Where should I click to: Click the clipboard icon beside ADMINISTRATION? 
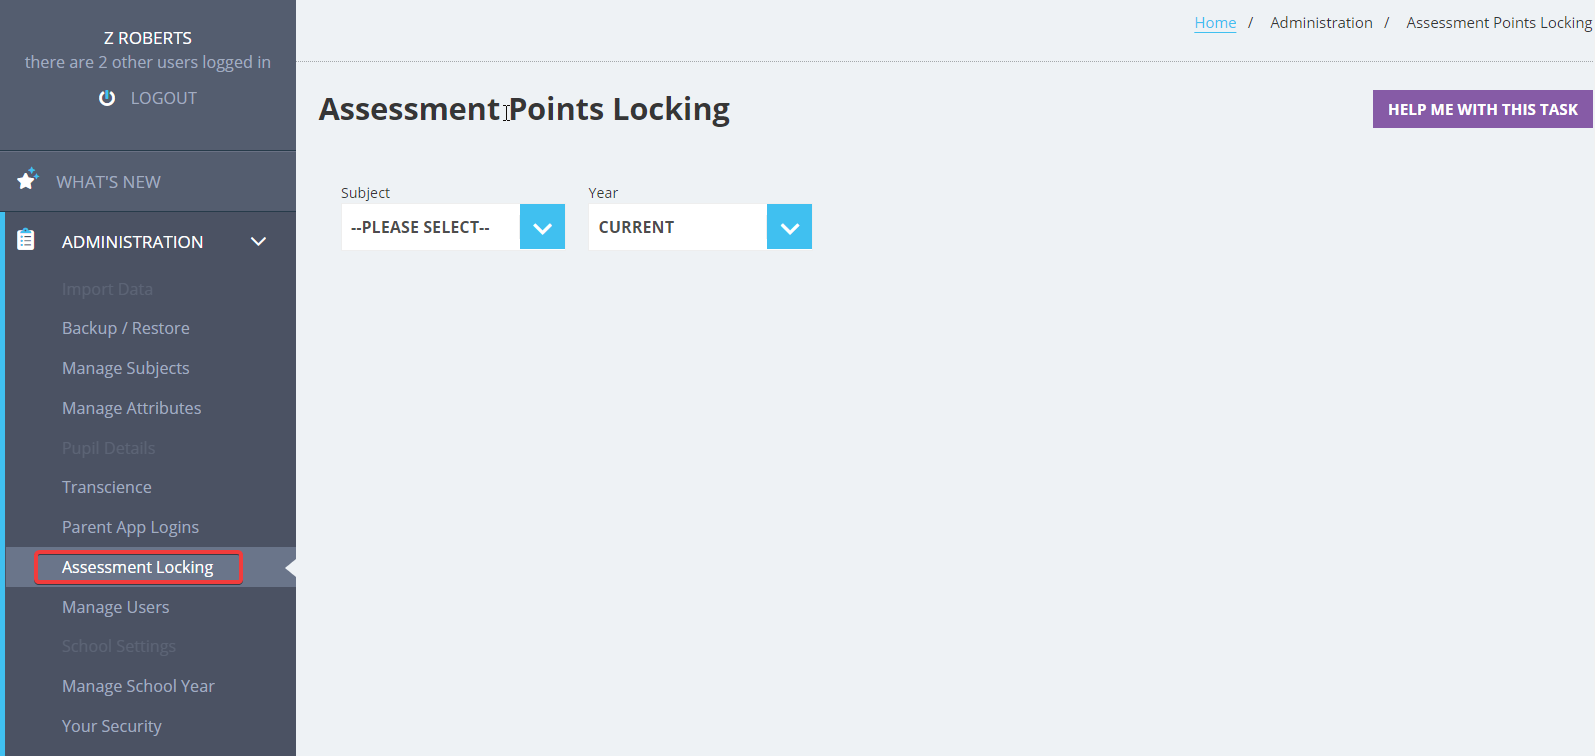click(25, 240)
